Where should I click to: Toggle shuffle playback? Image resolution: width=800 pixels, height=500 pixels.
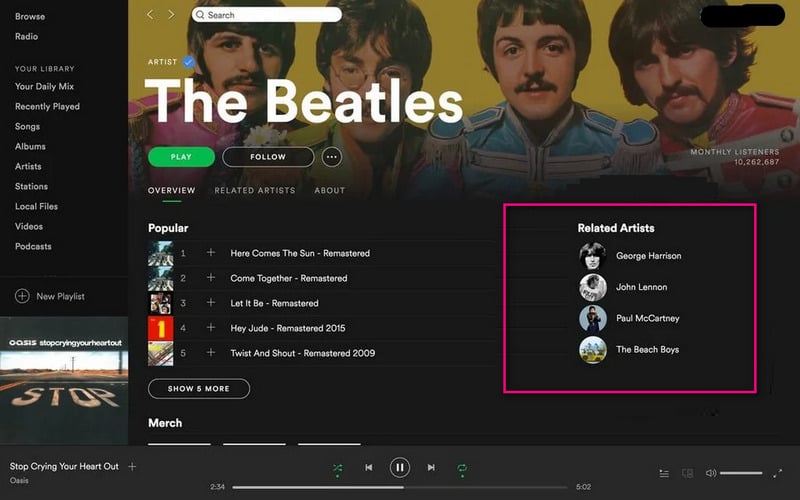[x=337, y=468]
